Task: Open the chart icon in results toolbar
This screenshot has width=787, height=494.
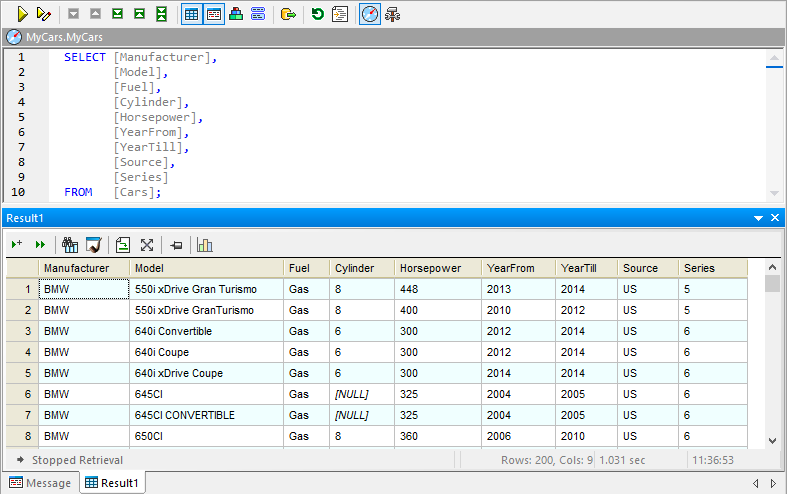Action: [205, 245]
